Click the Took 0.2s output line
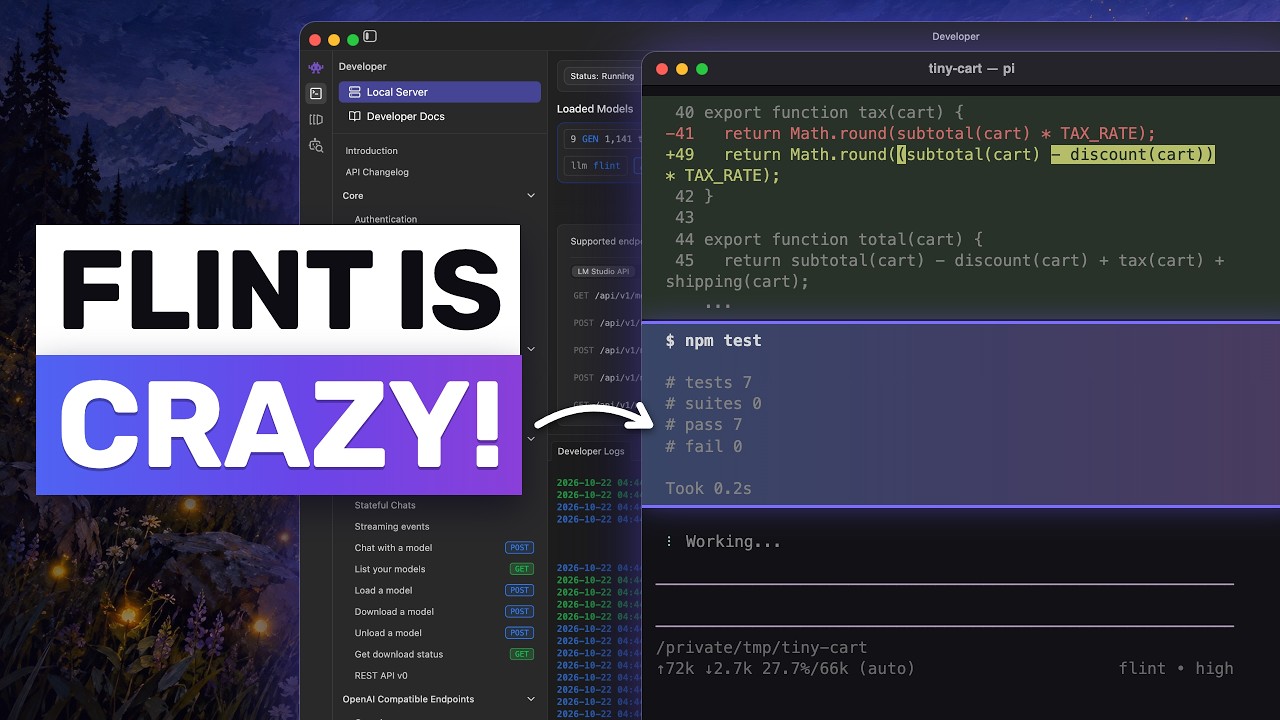The width and height of the screenshot is (1280, 720). pos(708,489)
